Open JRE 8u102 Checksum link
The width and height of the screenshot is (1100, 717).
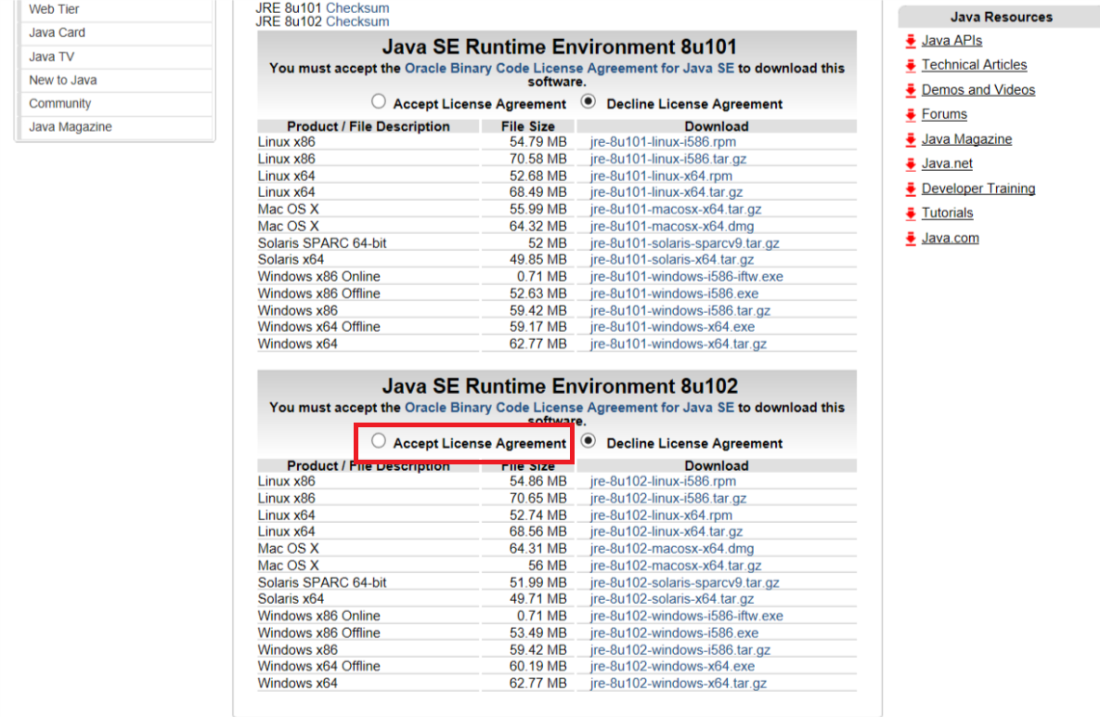click(357, 21)
